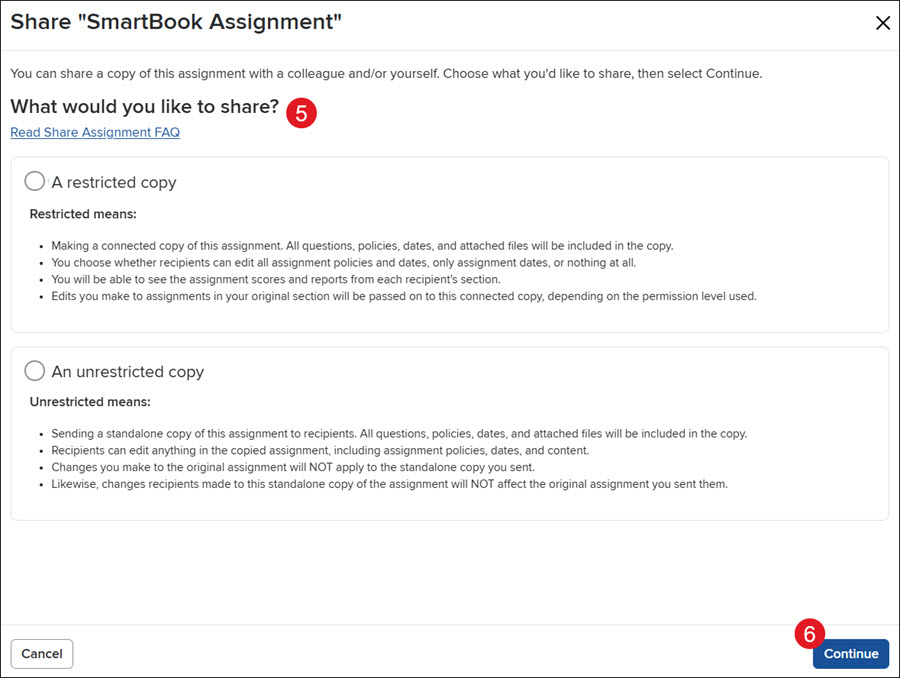Open the Read Share Assignment FAQ link
This screenshot has height=678, width=900.
[95, 132]
